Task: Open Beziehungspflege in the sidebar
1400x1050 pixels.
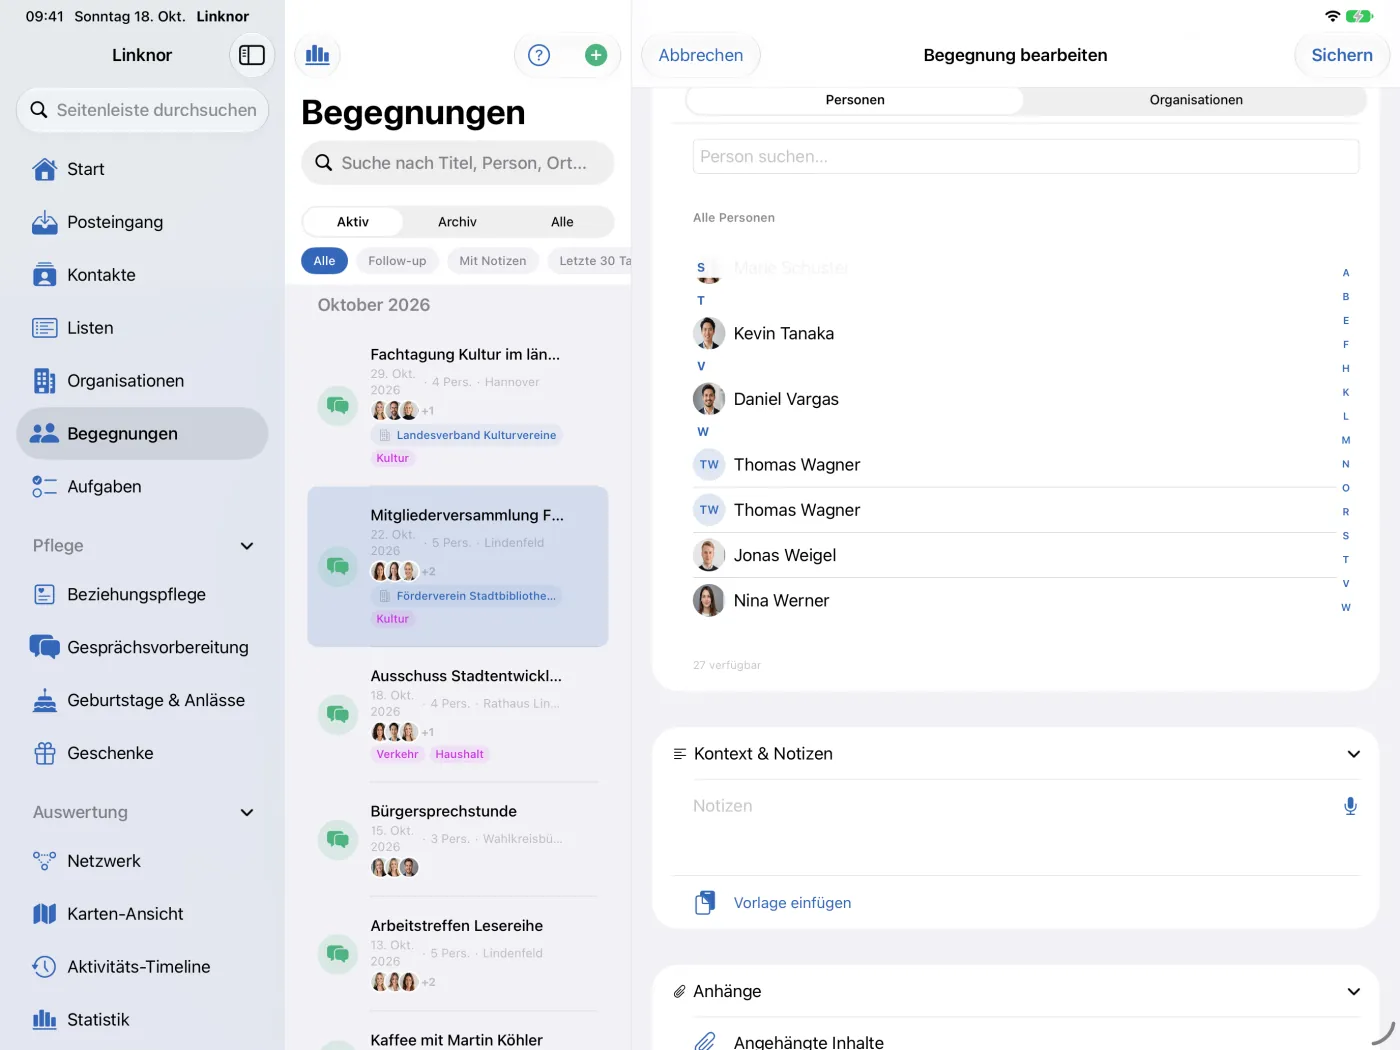Action: [142, 594]
